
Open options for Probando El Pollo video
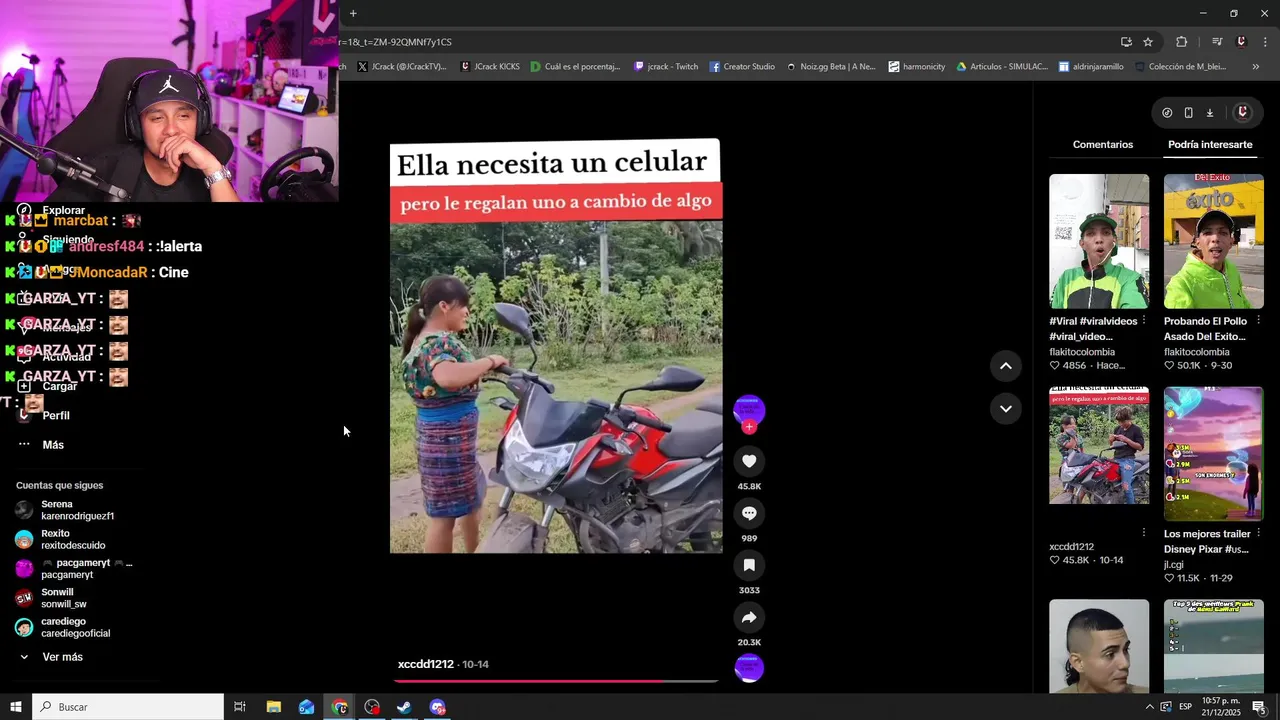tap(1258, 321)
